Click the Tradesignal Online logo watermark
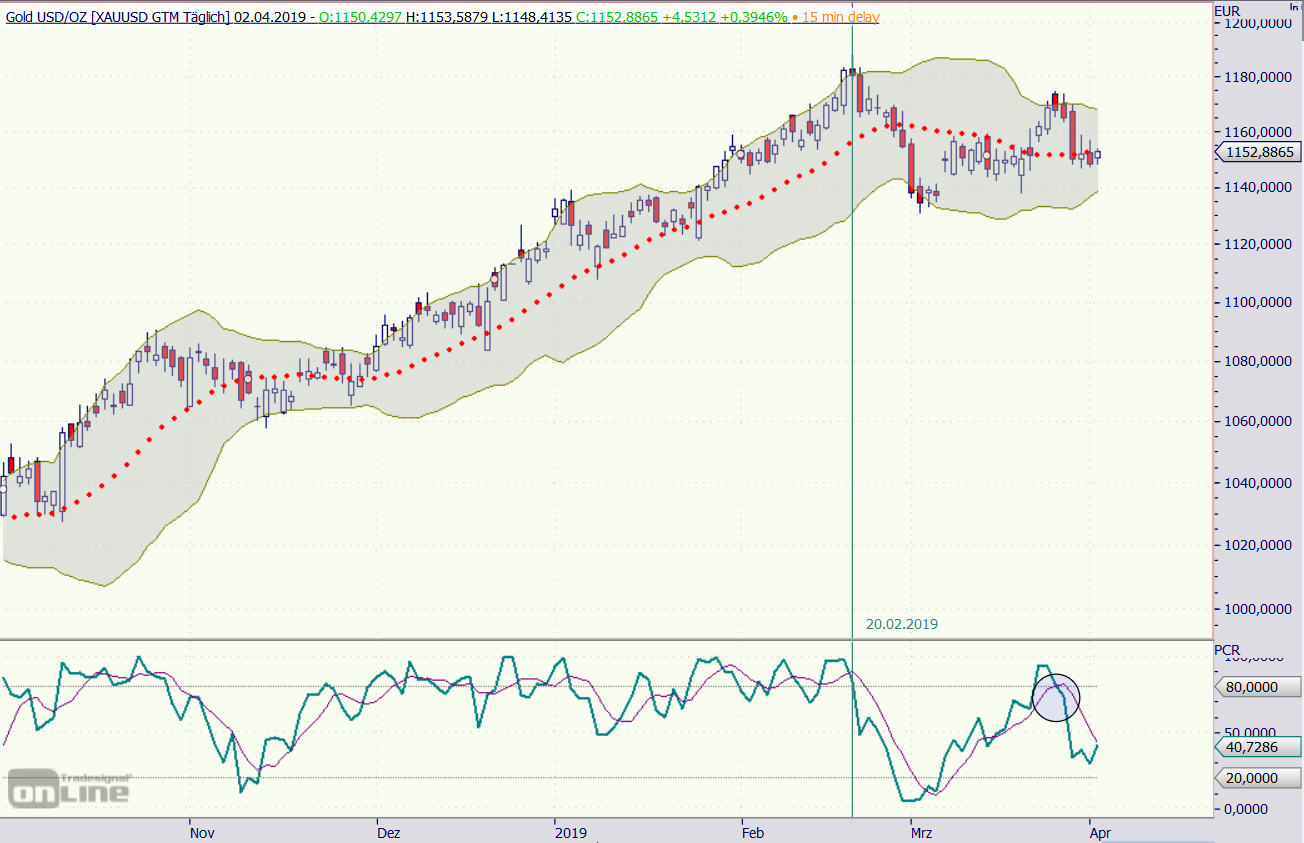The height and width of the screenshot is (843, 1304). pyautogui.click(x=70, y=788)
